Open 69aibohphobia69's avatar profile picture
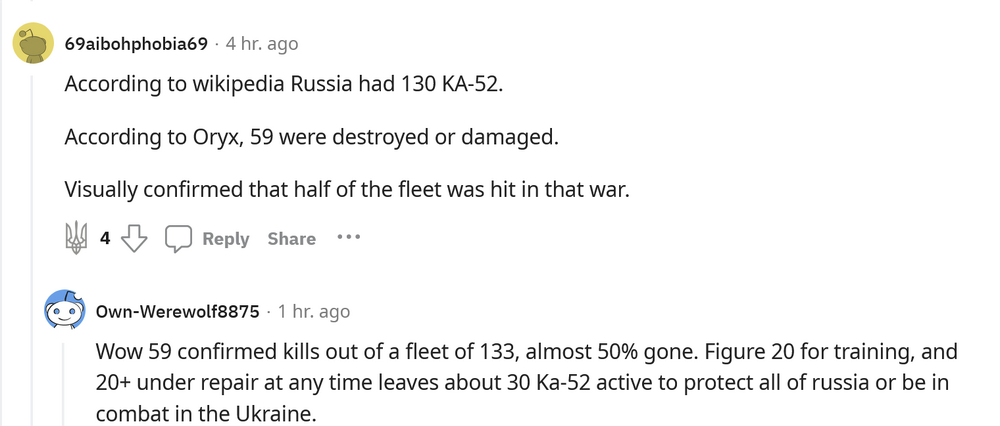This screenshot has width=1000, height=426. [x=33, y=44]
